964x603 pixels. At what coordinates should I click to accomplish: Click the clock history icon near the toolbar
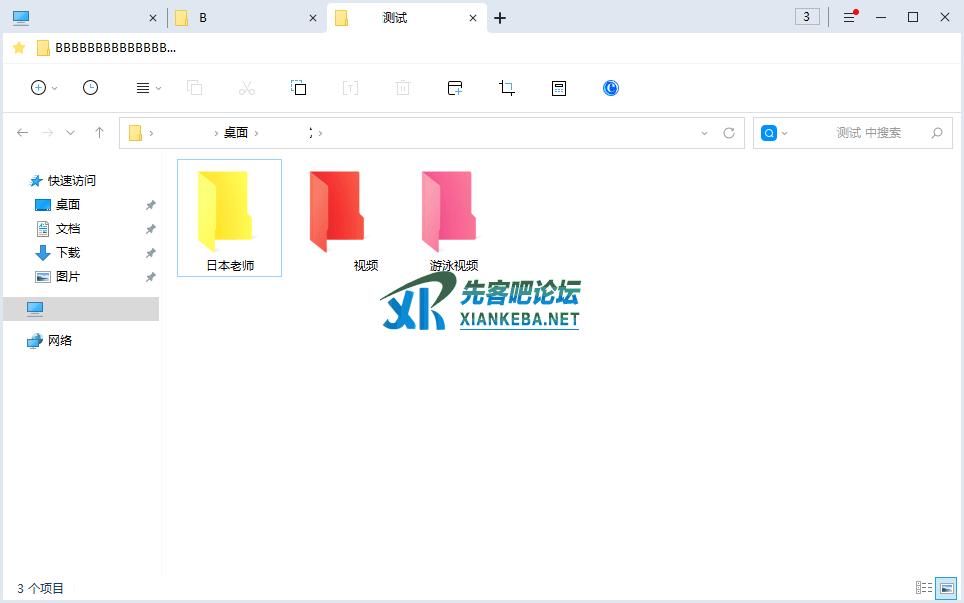pos(91,88)
